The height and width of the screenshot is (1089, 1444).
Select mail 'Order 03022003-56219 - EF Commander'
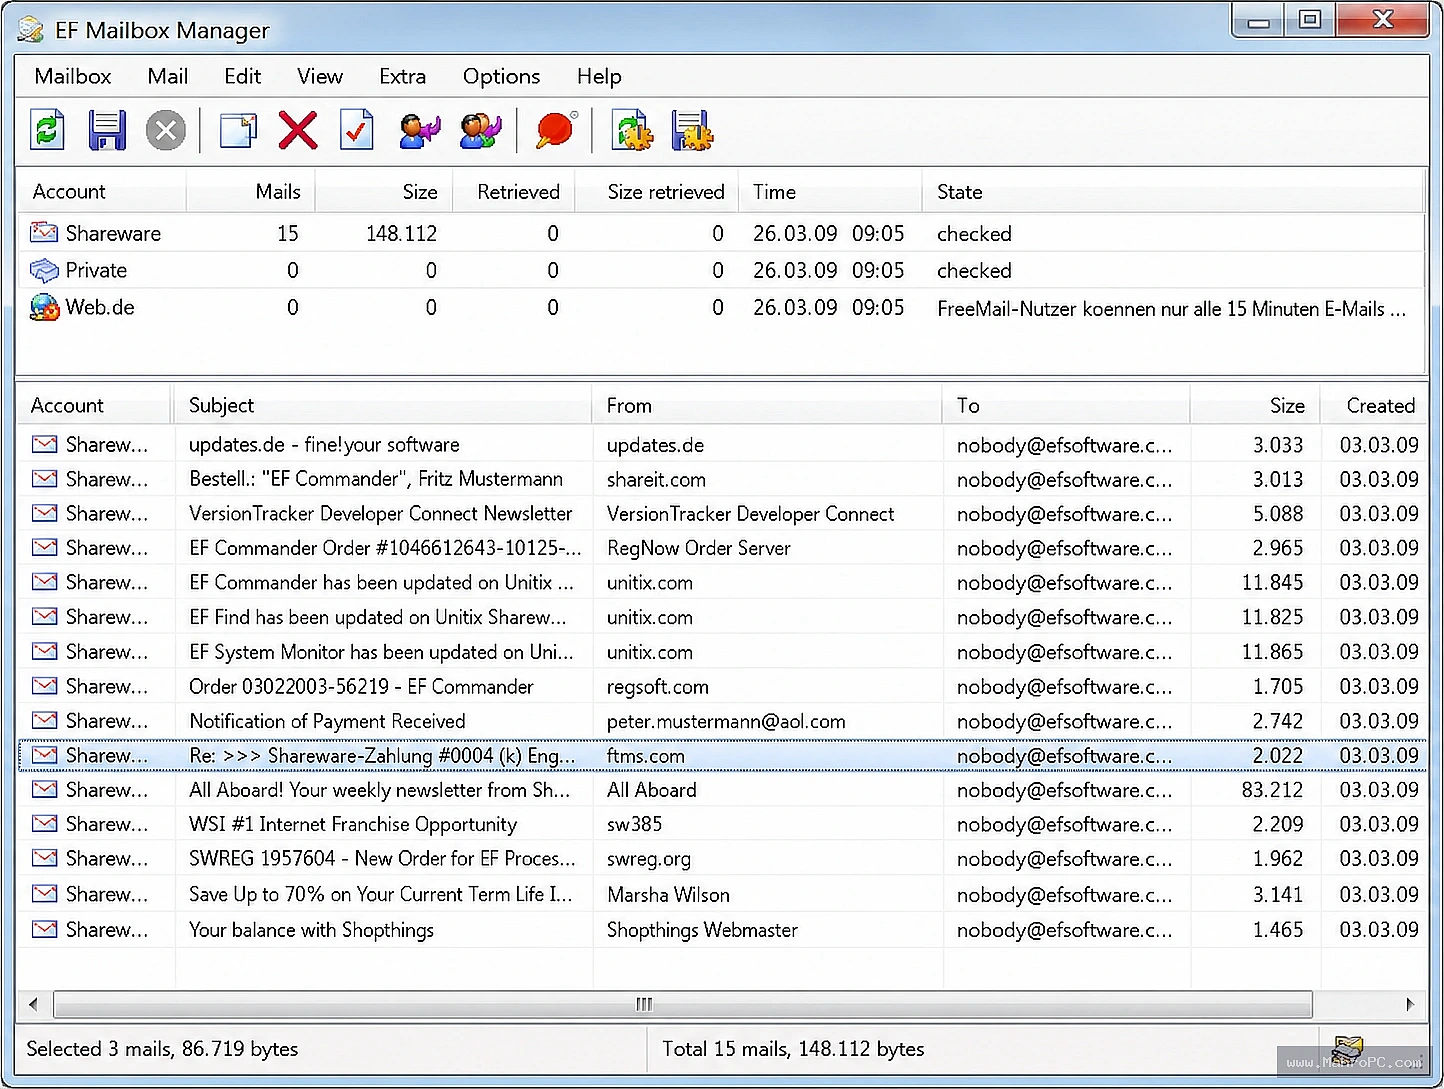pos(361,686)
